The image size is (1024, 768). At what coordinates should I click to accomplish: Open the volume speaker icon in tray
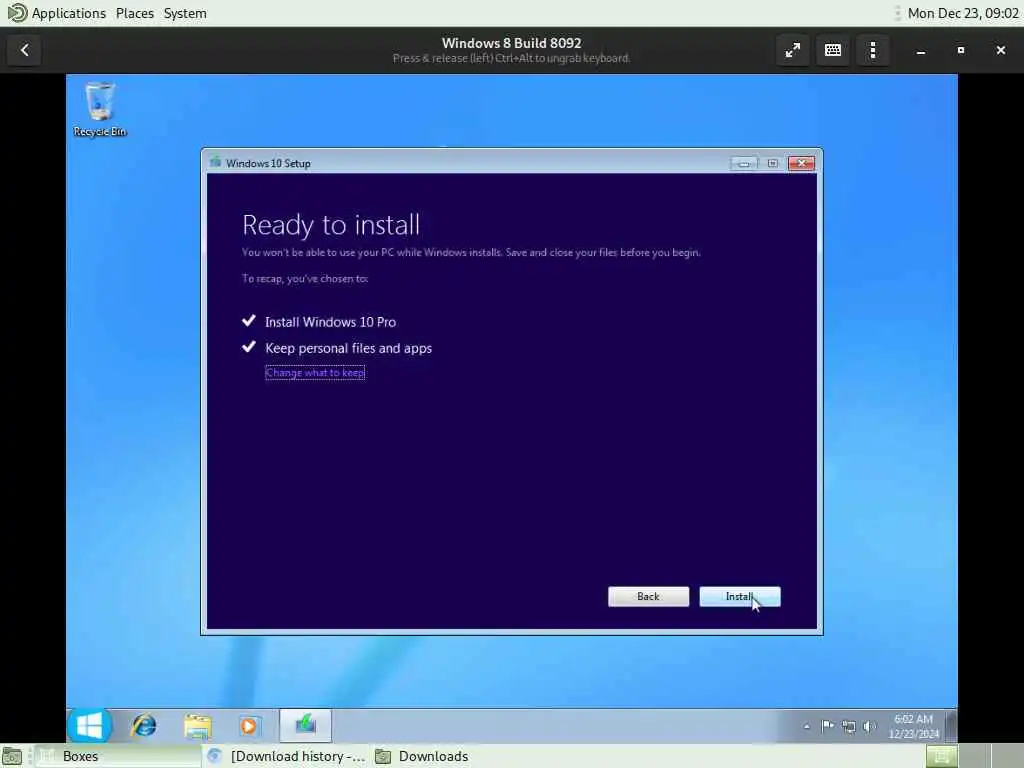point(869,726)
